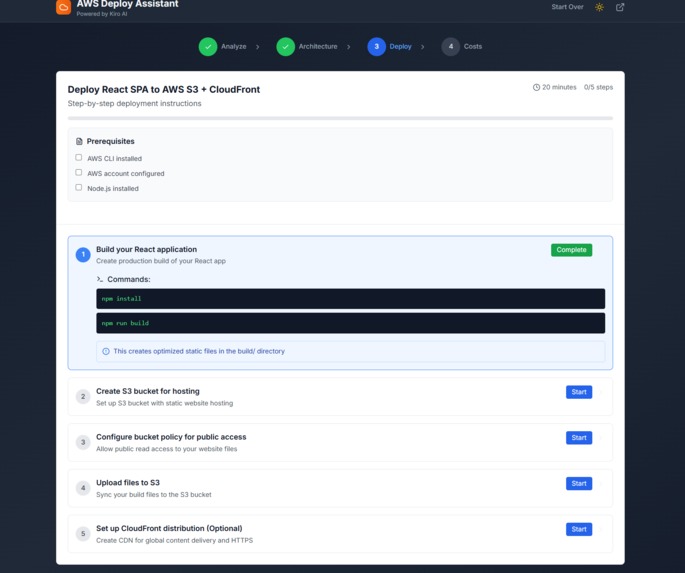The image size is (685, 573).
Task: Check the AWS account configured checkbox
Action: coord(79,173)
